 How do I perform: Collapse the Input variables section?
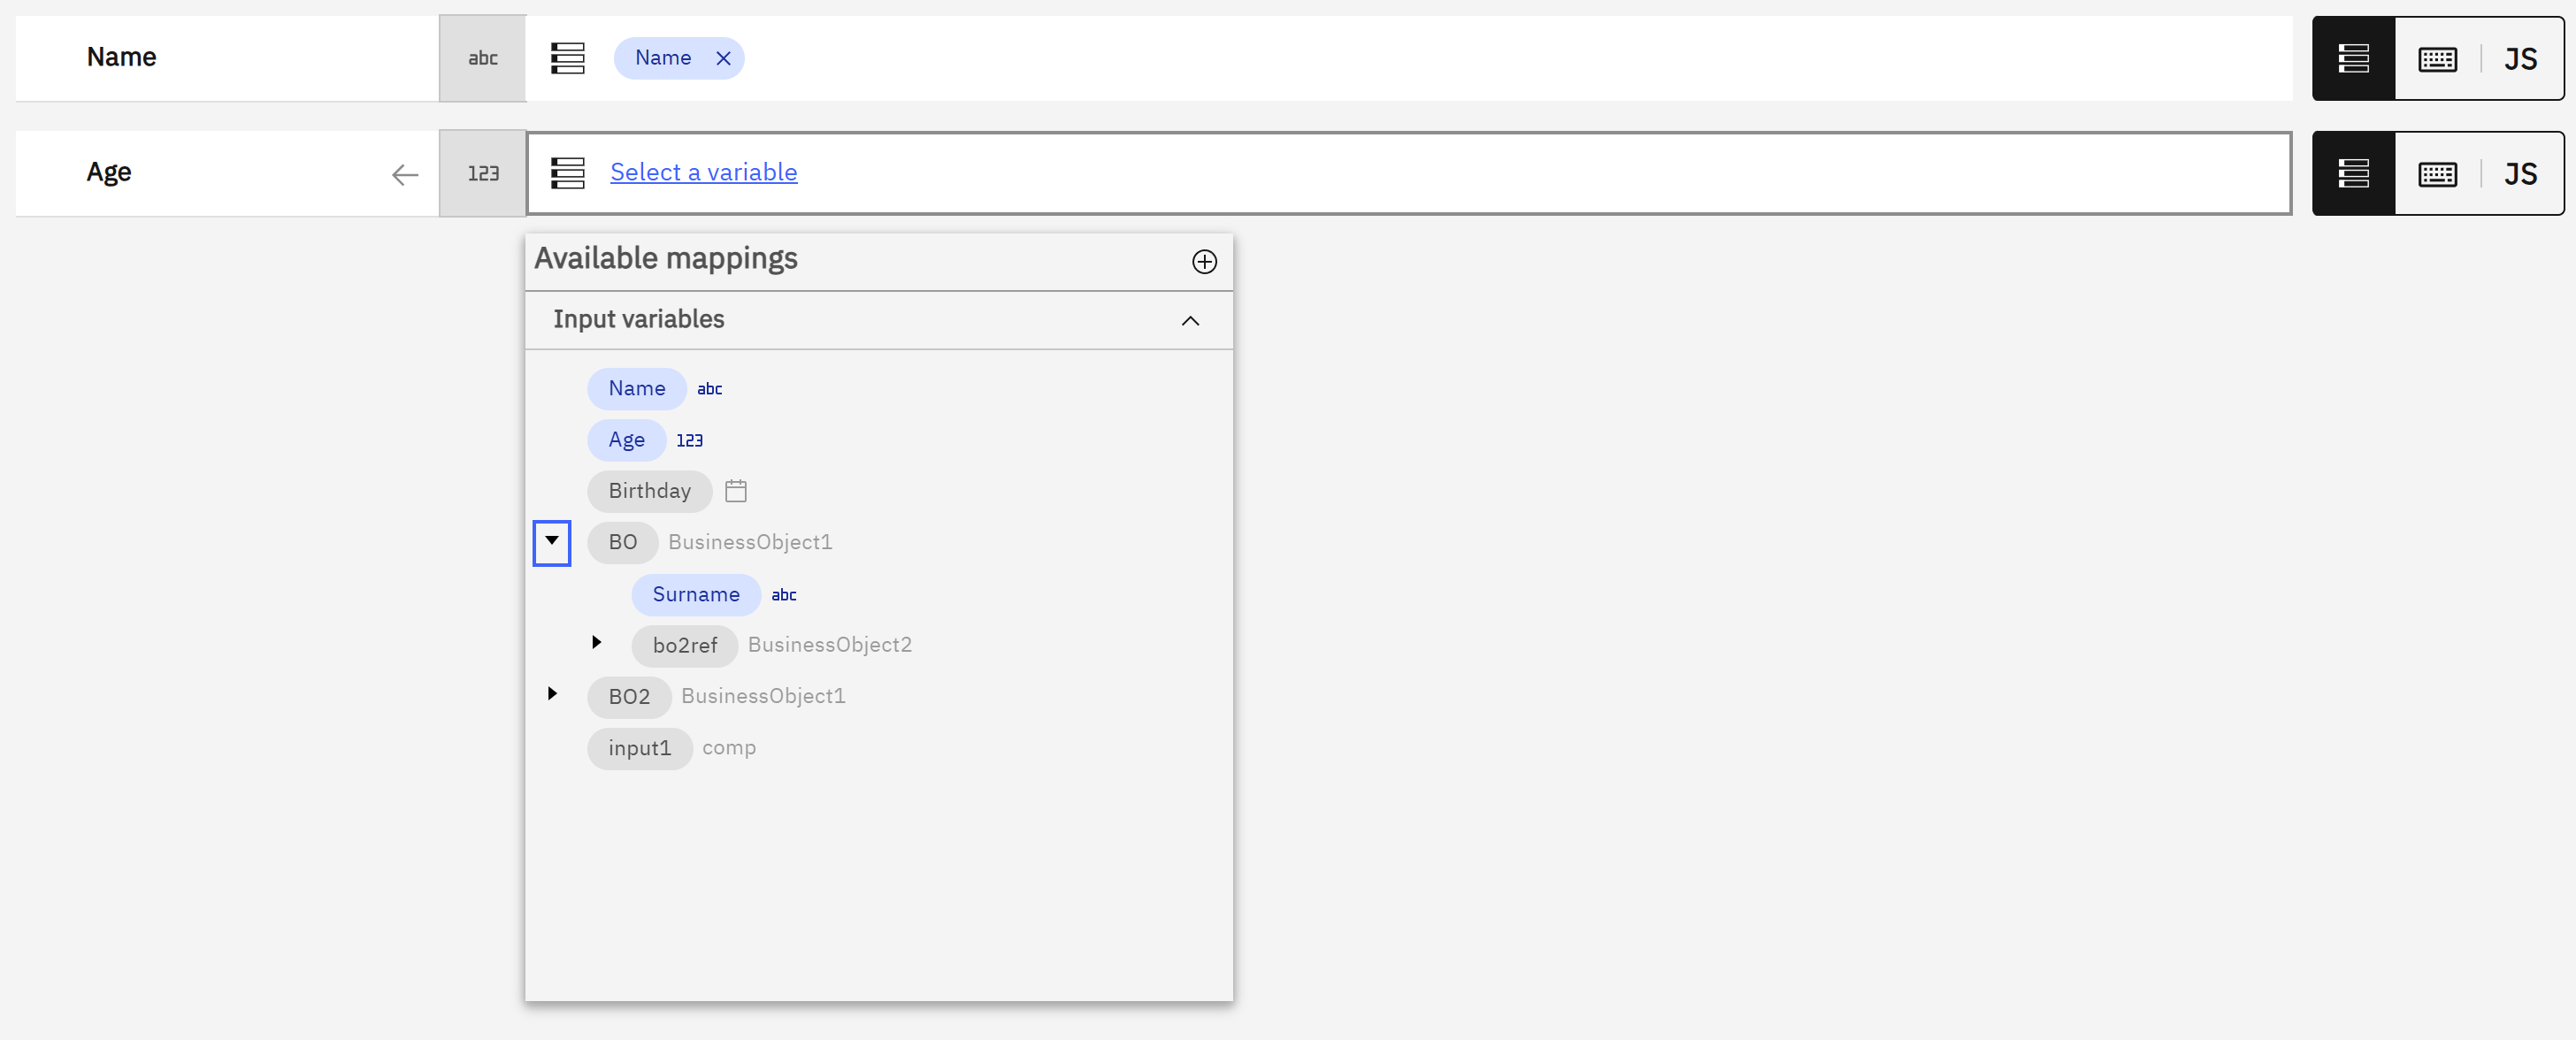1189,321
